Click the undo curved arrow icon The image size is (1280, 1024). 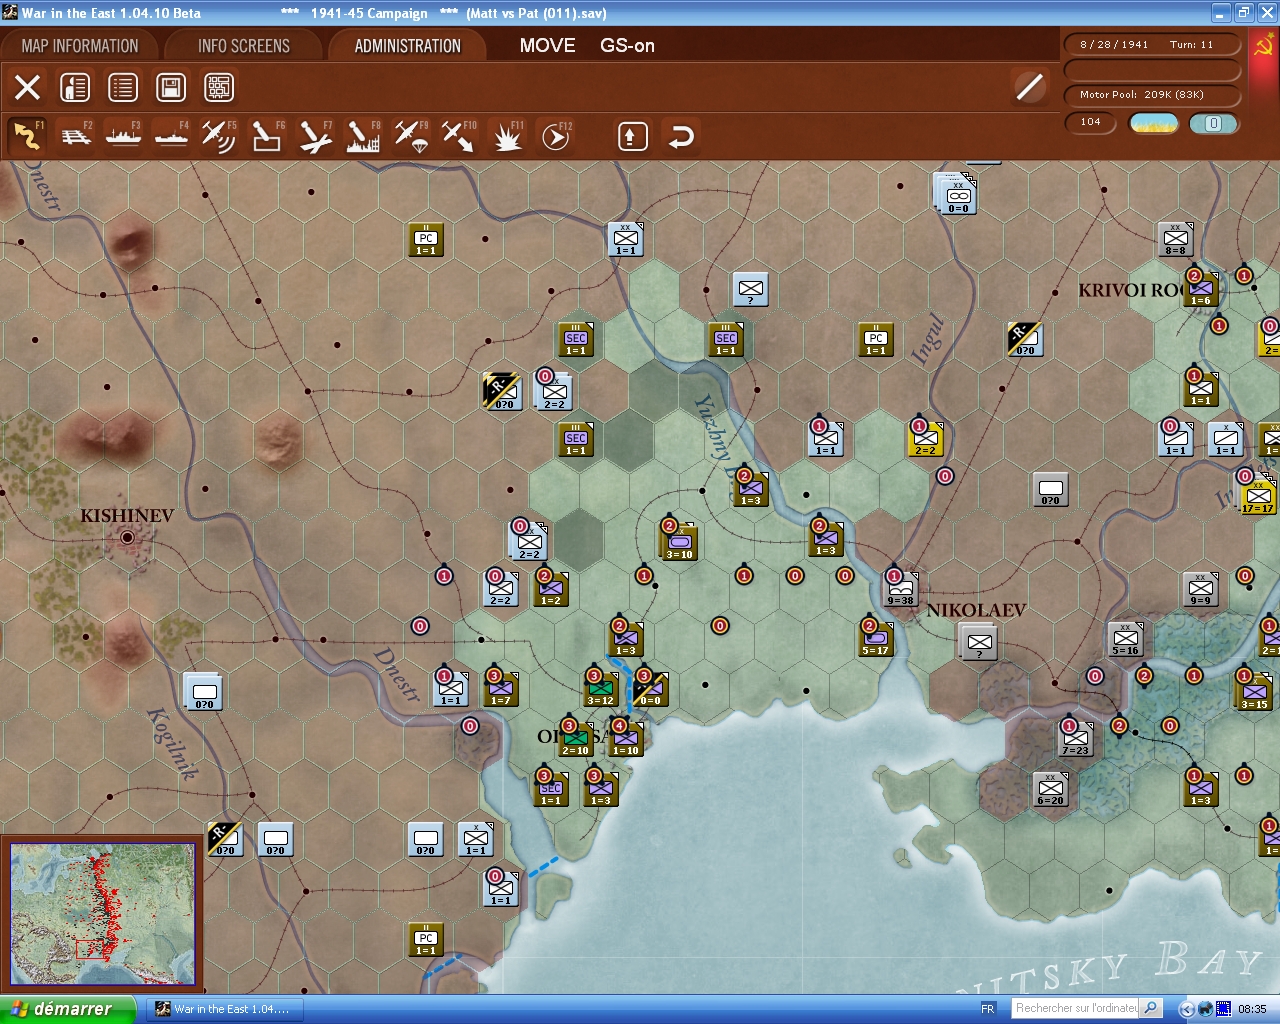coord(681,136)
